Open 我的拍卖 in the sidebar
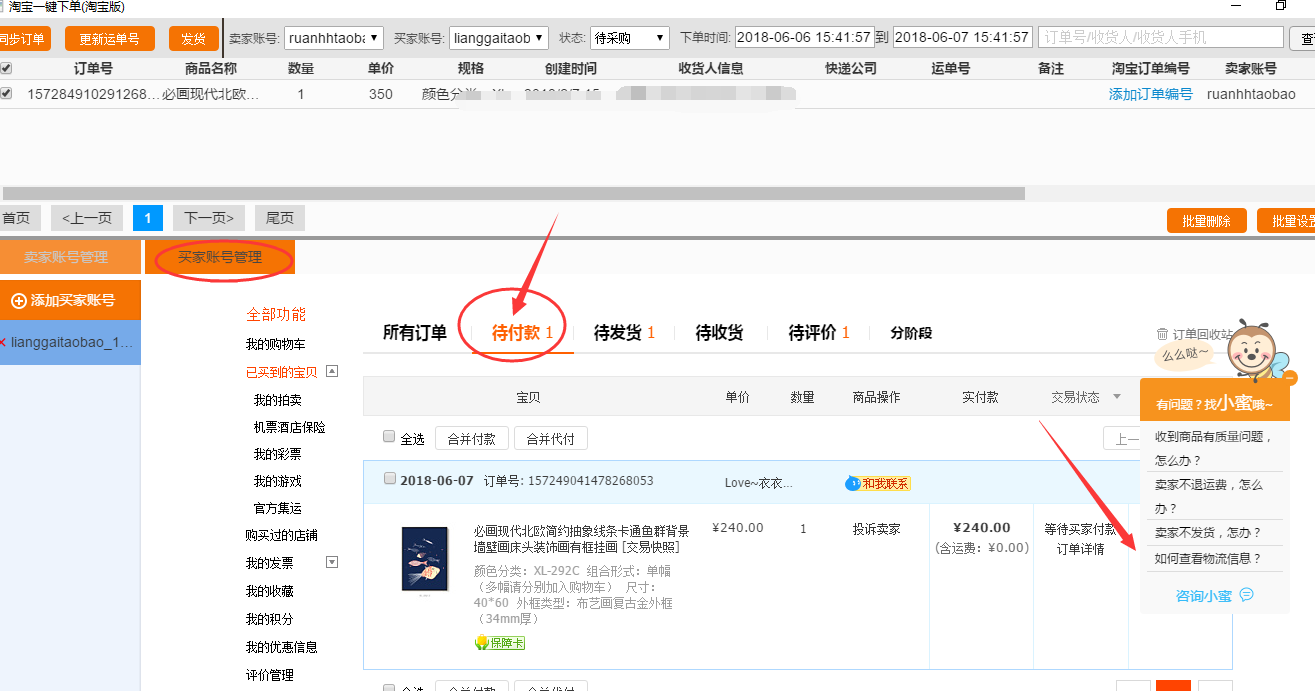The image size is (1315, 691). [x=277, y=399]
